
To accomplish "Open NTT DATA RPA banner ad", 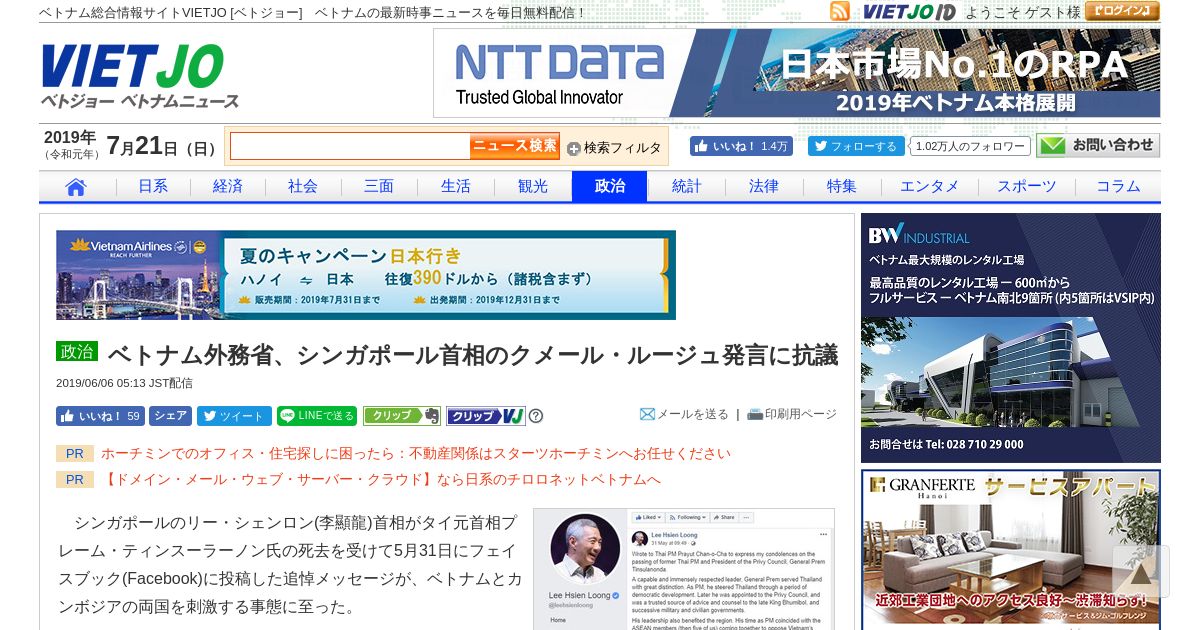I will pos(797,73).
